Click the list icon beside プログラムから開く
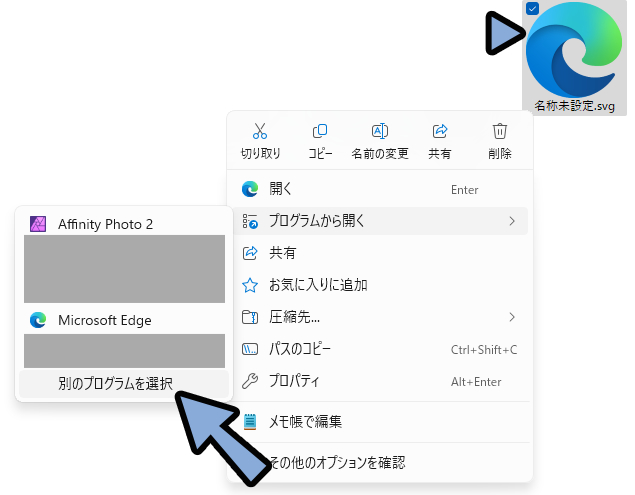Viewport: 635px width, 495px height. pos(250,221)
